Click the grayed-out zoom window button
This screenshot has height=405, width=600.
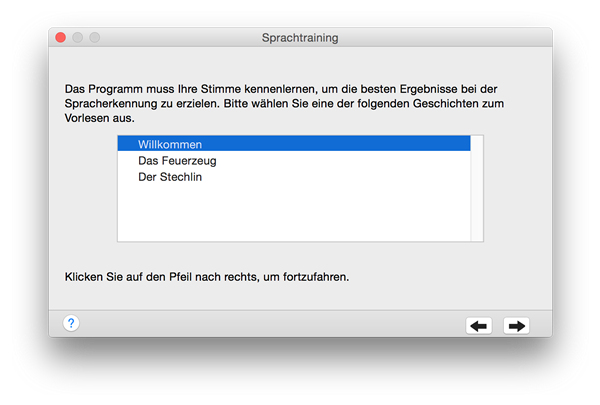pos(95,38)
